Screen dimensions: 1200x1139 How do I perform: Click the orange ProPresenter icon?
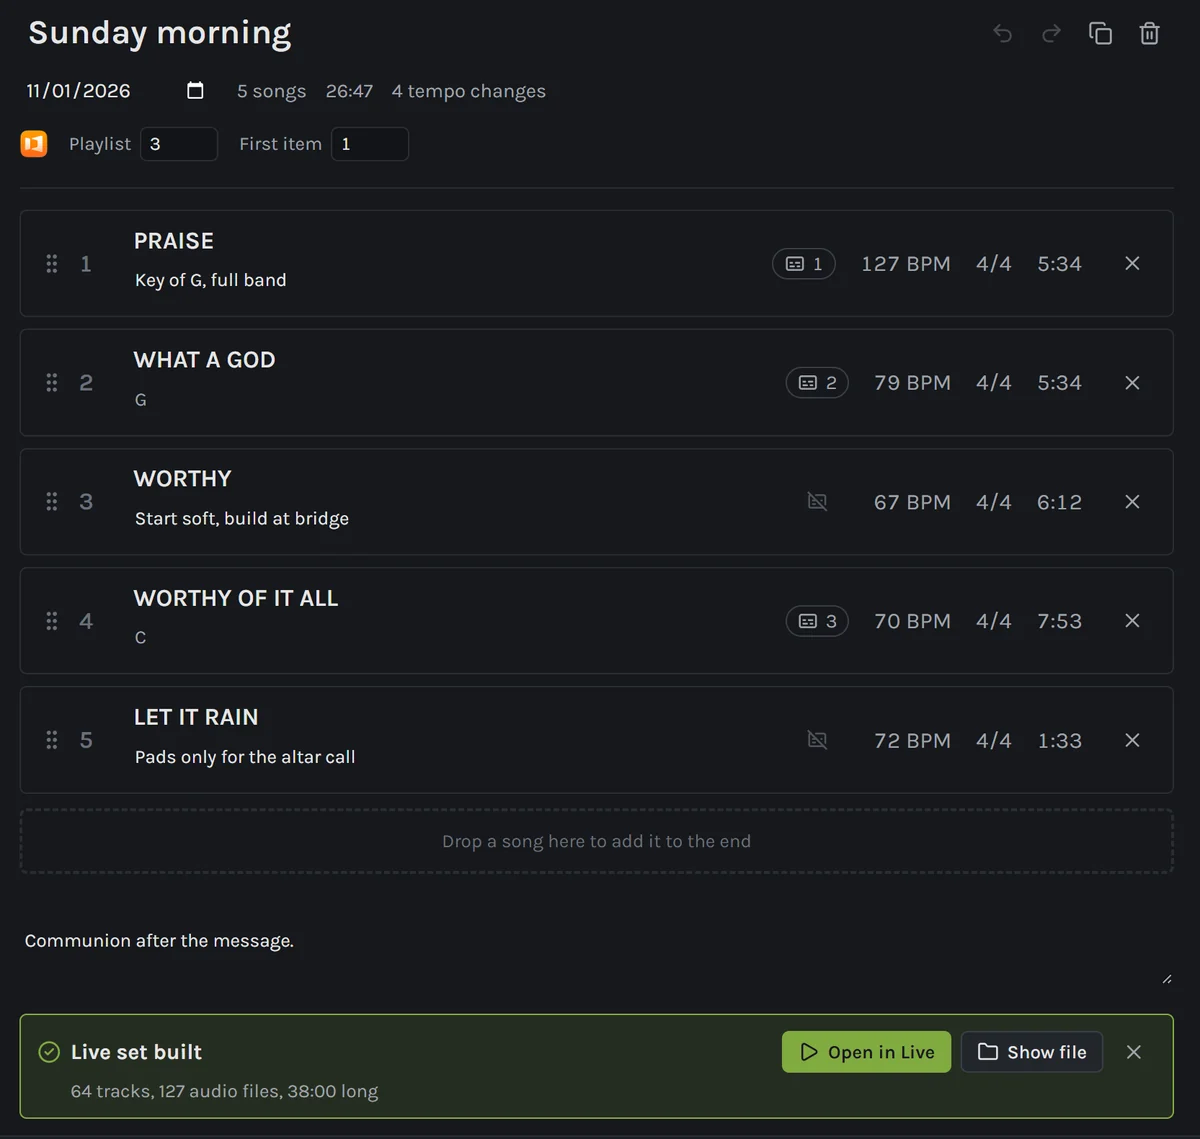34,144
